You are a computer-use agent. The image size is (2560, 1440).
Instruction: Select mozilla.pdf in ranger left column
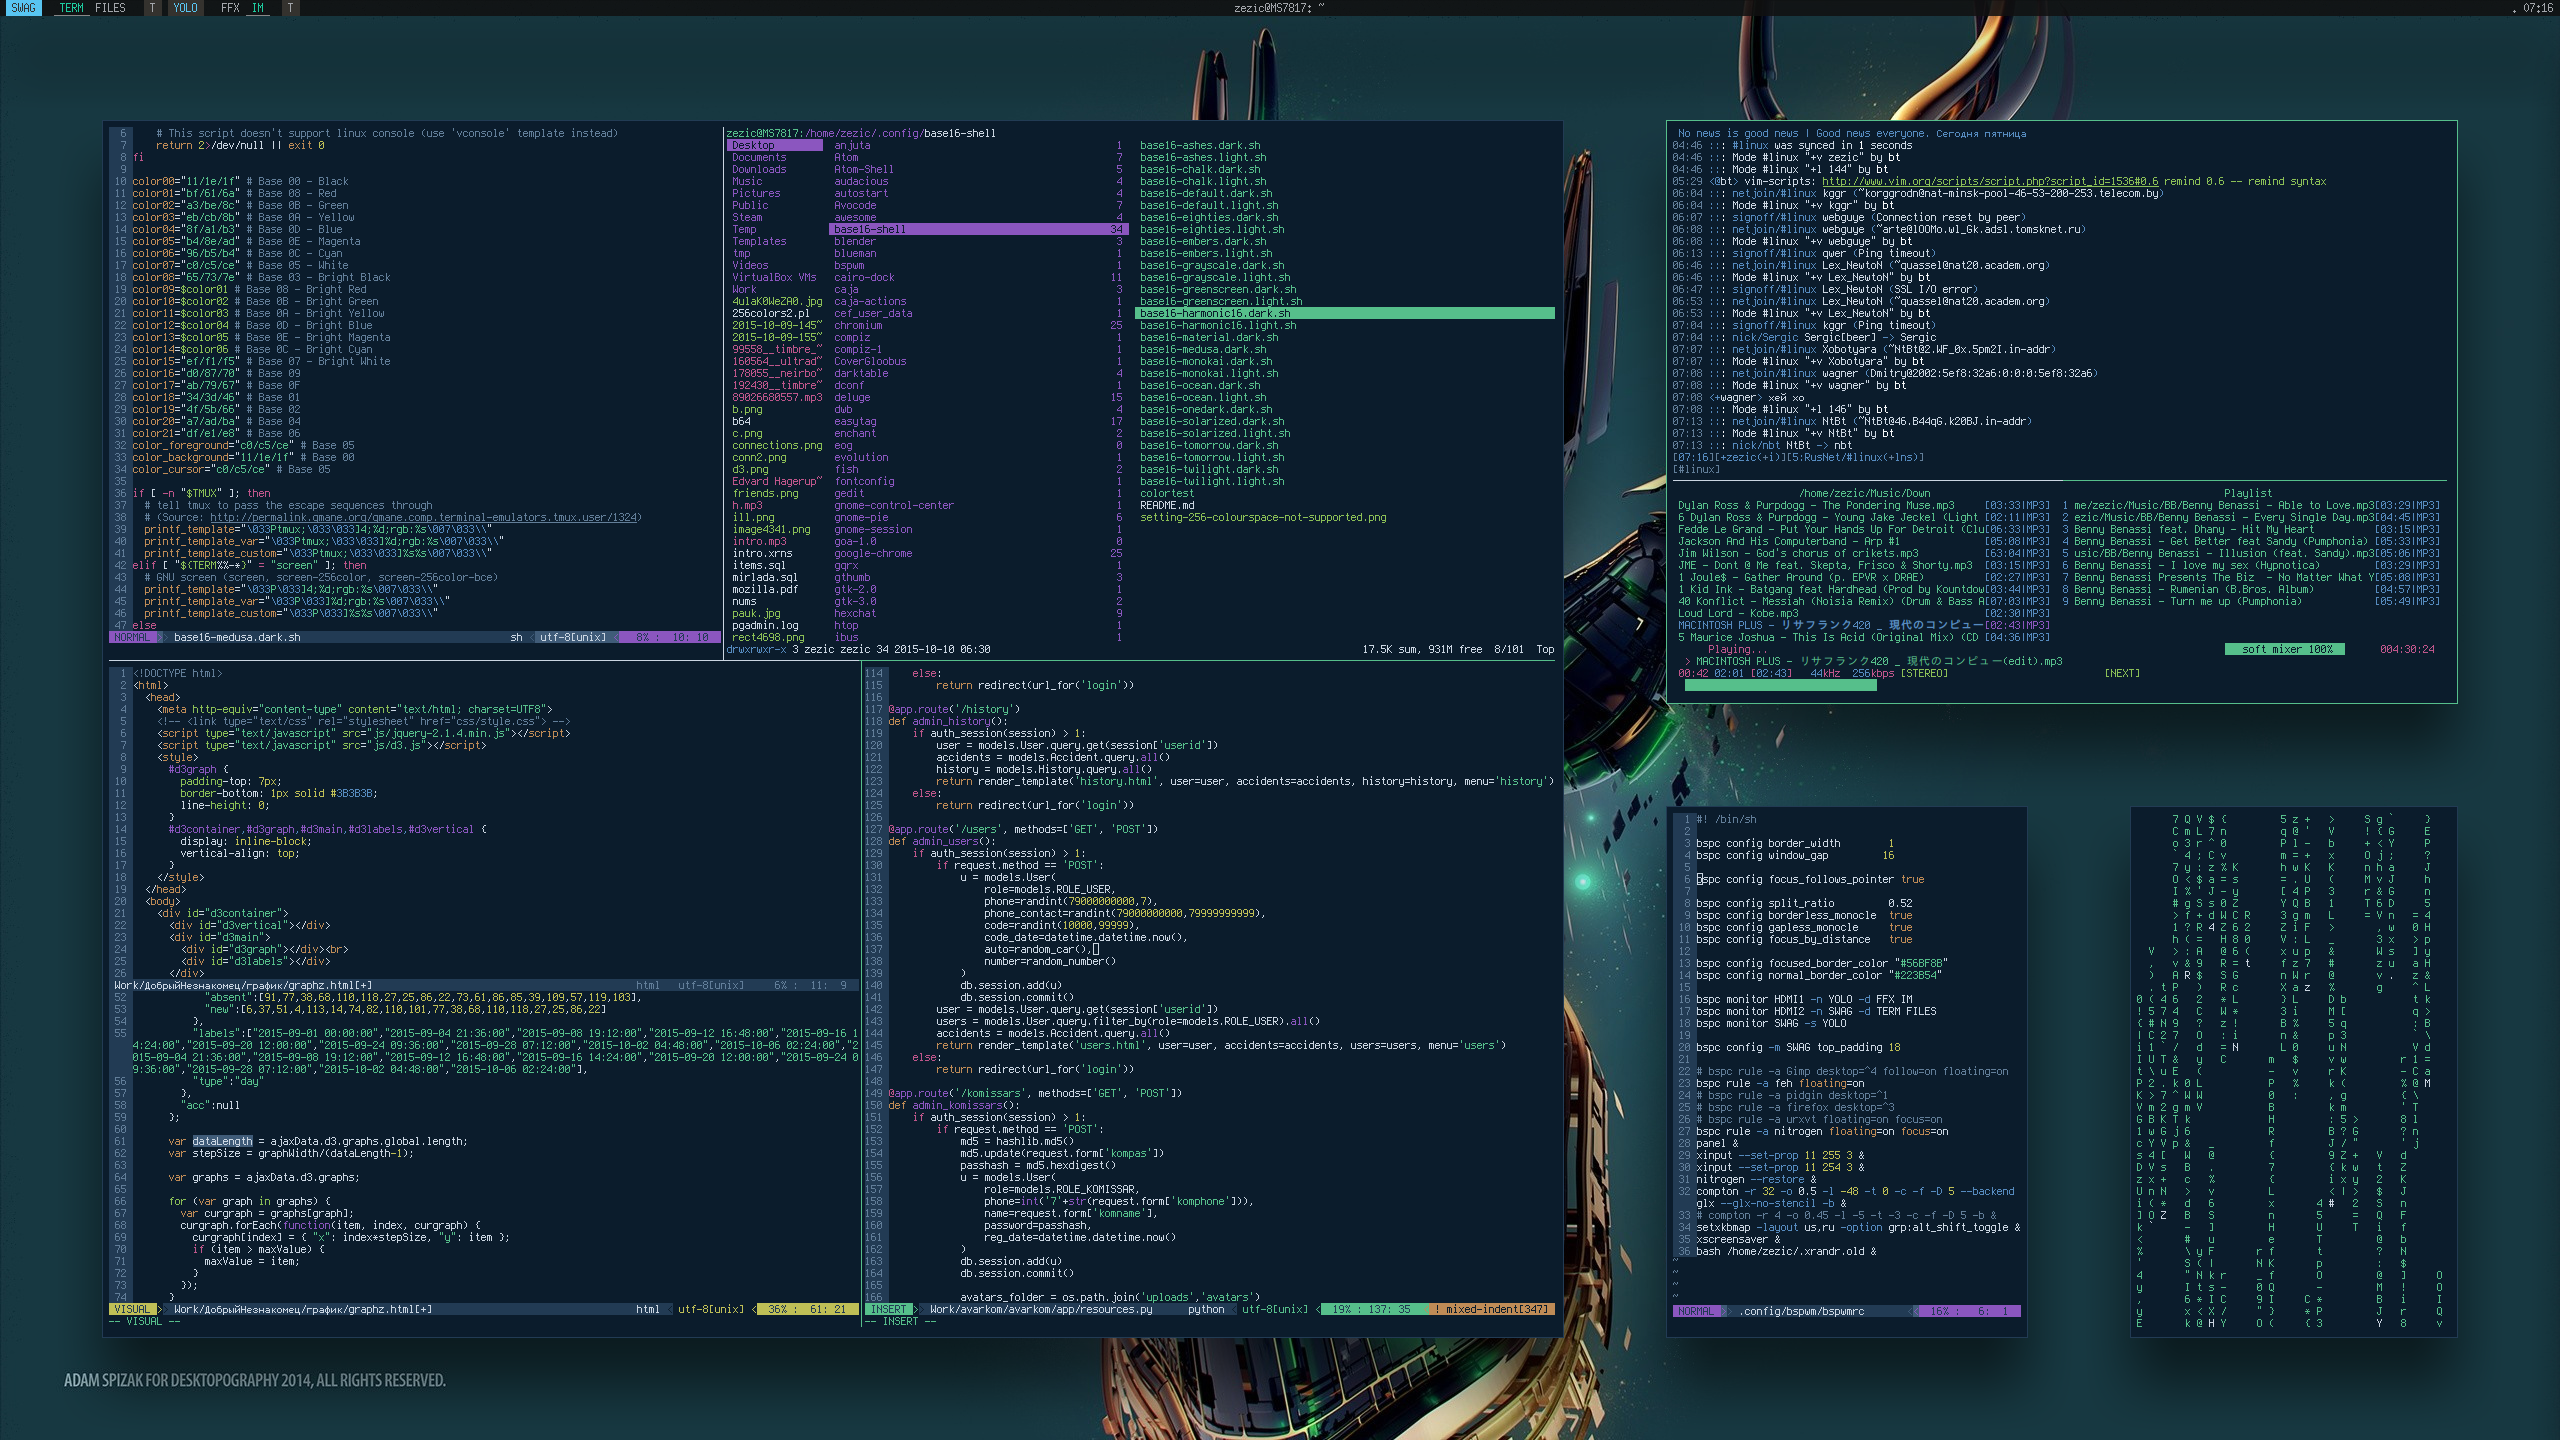click(x=765, y=589)
